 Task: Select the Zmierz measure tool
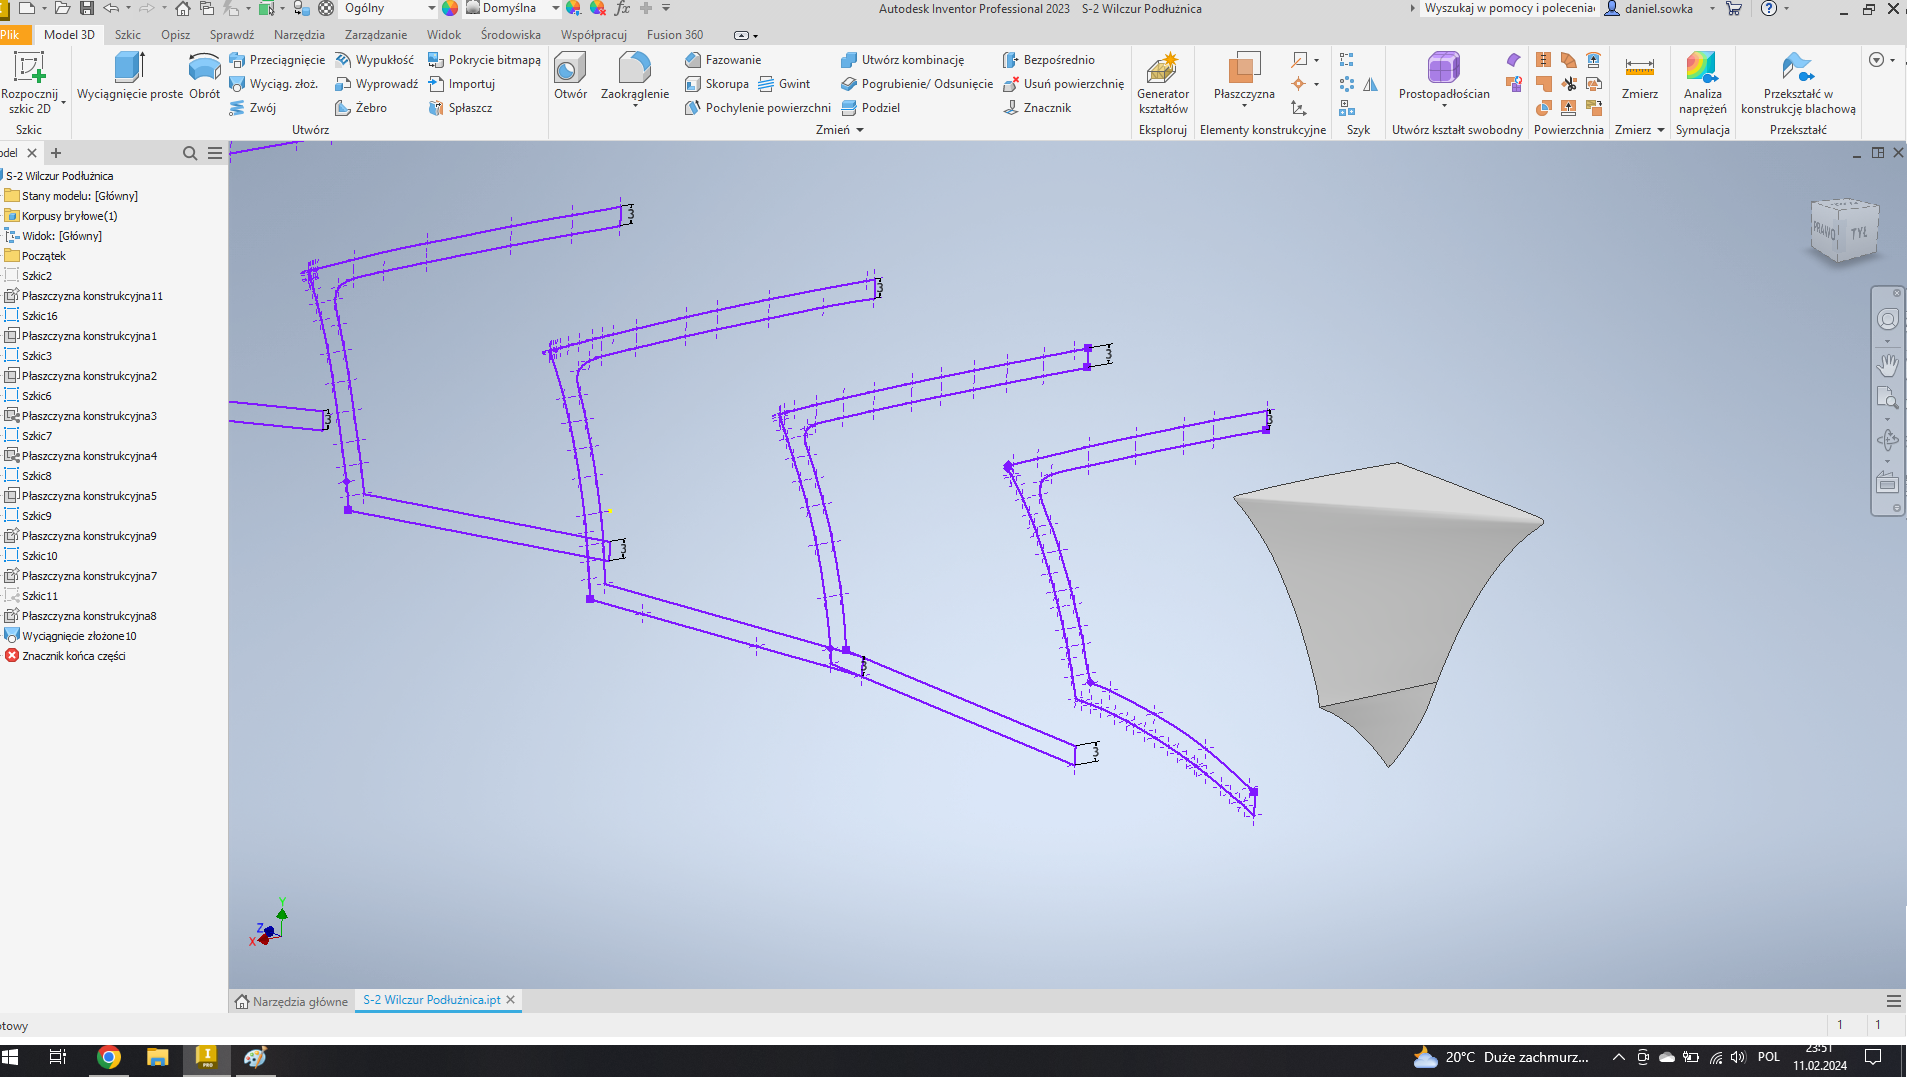[x=1640, y=77]
